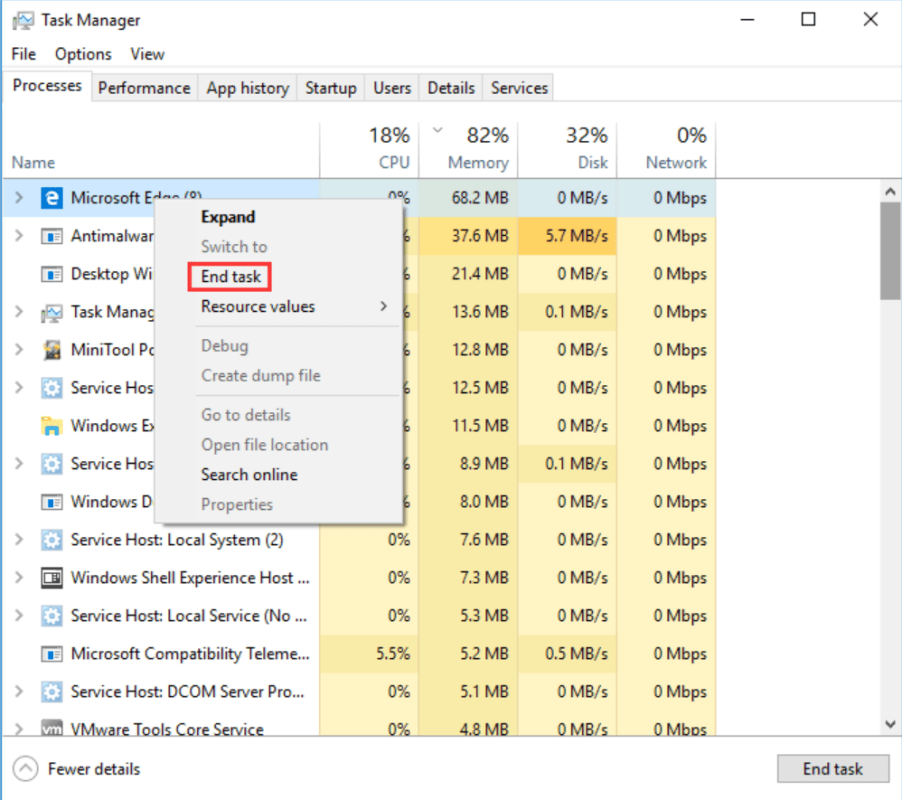This screenshot has width=902, height=800.
Task: Open the View menu
Action: [147, 54]
